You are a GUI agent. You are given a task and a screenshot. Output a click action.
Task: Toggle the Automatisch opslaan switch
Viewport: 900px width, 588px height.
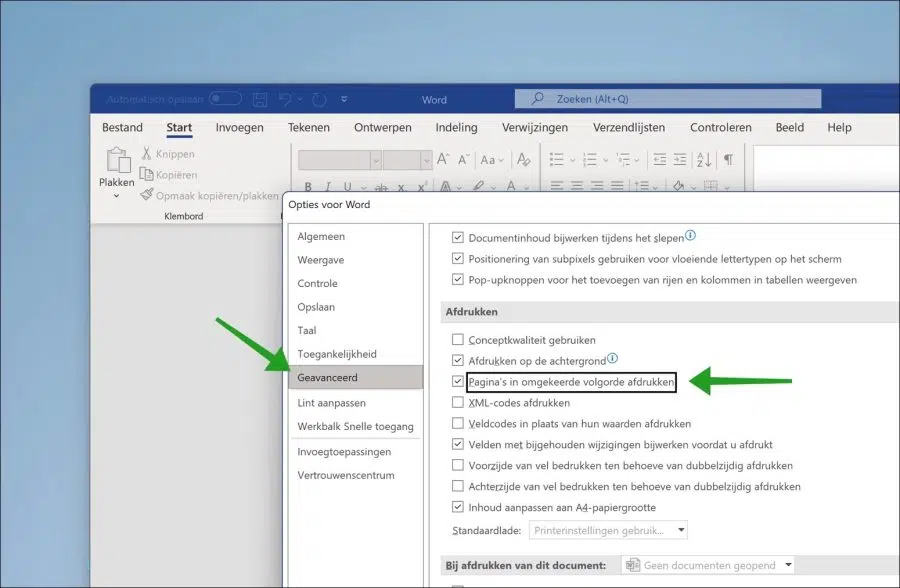(x=225, y=99)
